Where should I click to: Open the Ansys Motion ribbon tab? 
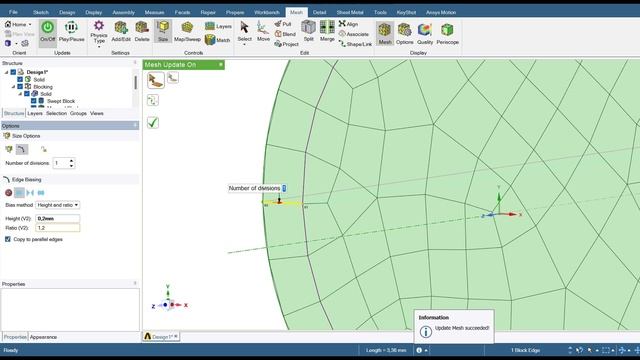[x=441, y=12]
